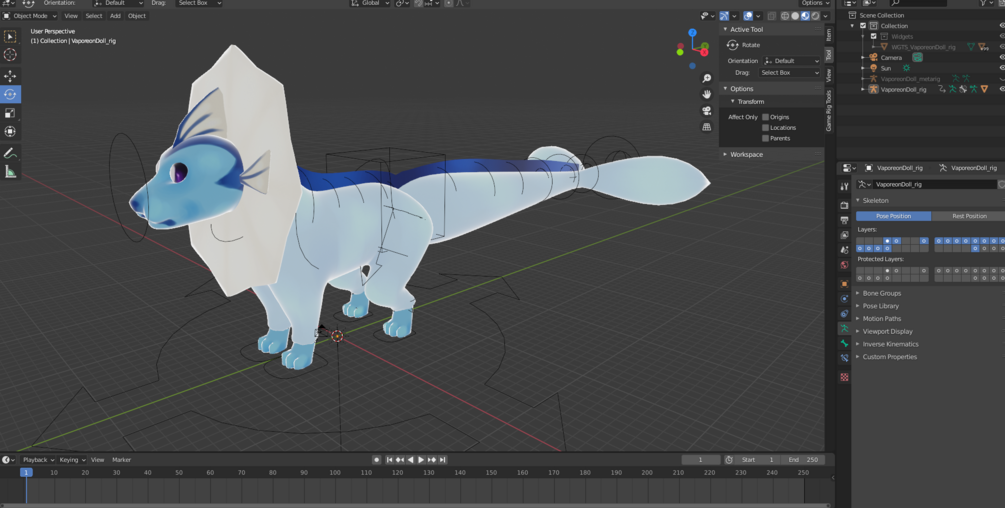The height and width of the screenshot is (508, 1005).
Task: Open Scene properties tab icon
Action: pyautogui.click(x=844, y=250)
